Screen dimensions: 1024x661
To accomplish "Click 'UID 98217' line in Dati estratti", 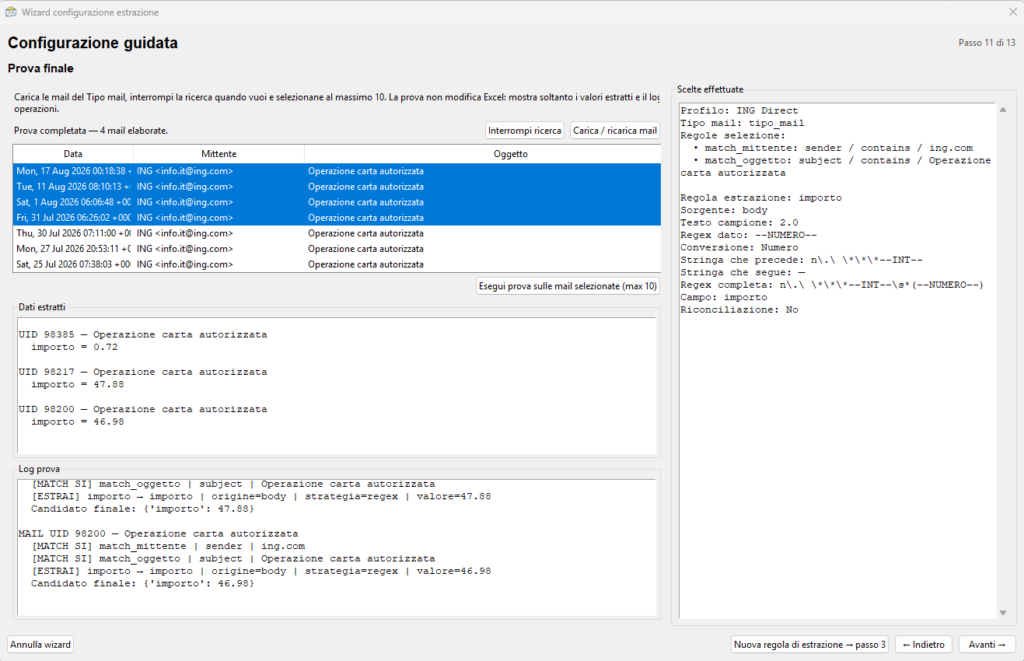I will [x=142, y=372].
